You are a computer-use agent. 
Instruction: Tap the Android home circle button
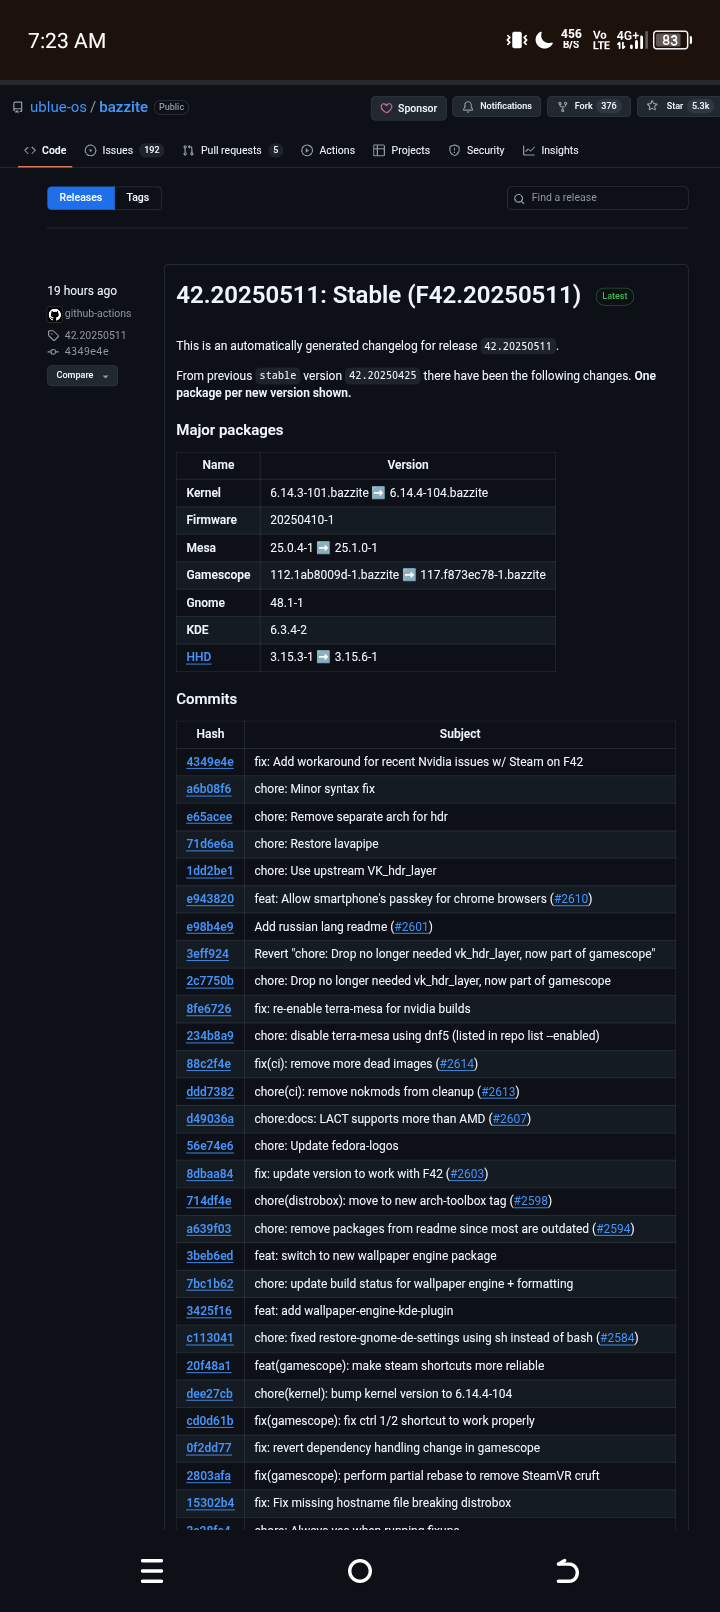[360, 1571]
